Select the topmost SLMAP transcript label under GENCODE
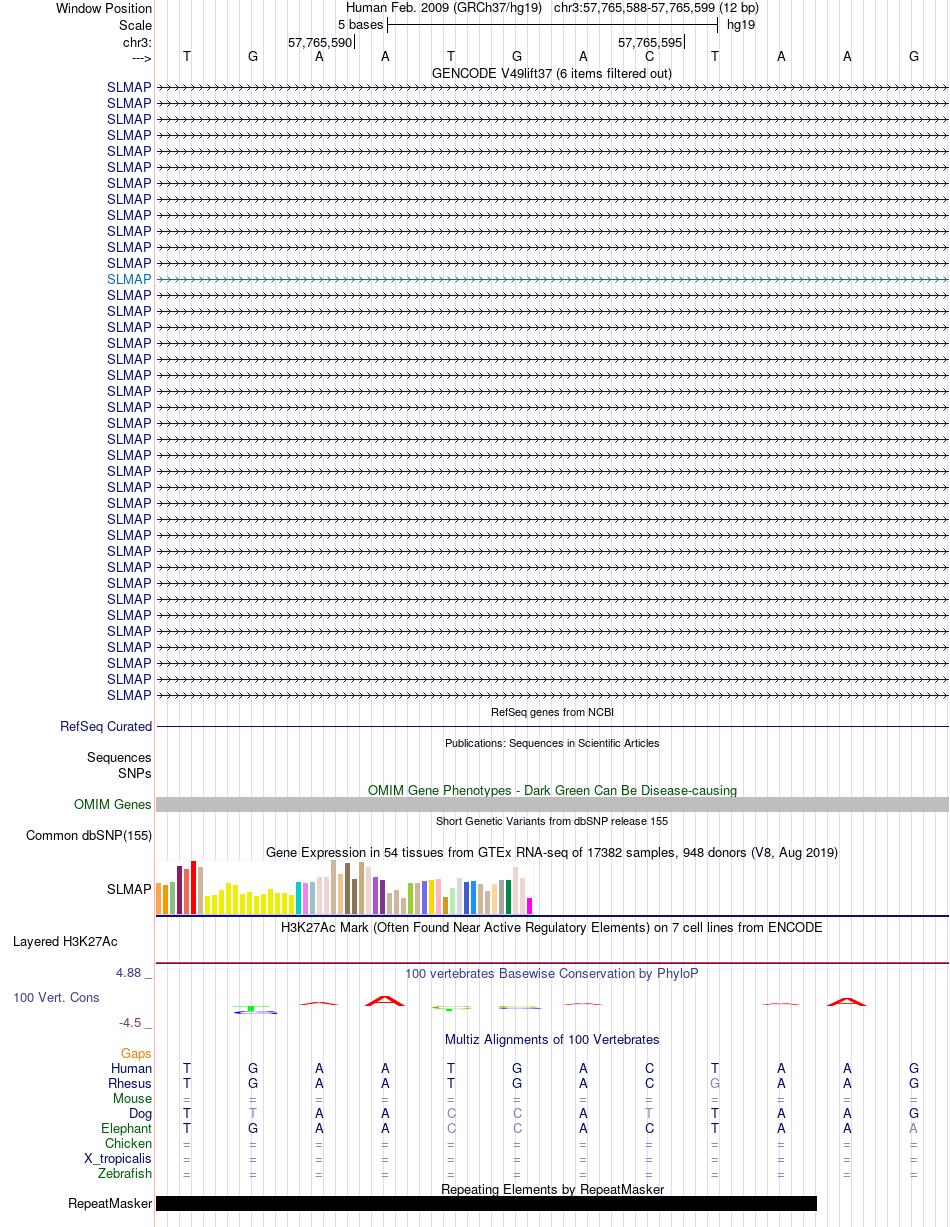Image resolution: width=950 pixels, height=1227 pixels. (129, 87)
